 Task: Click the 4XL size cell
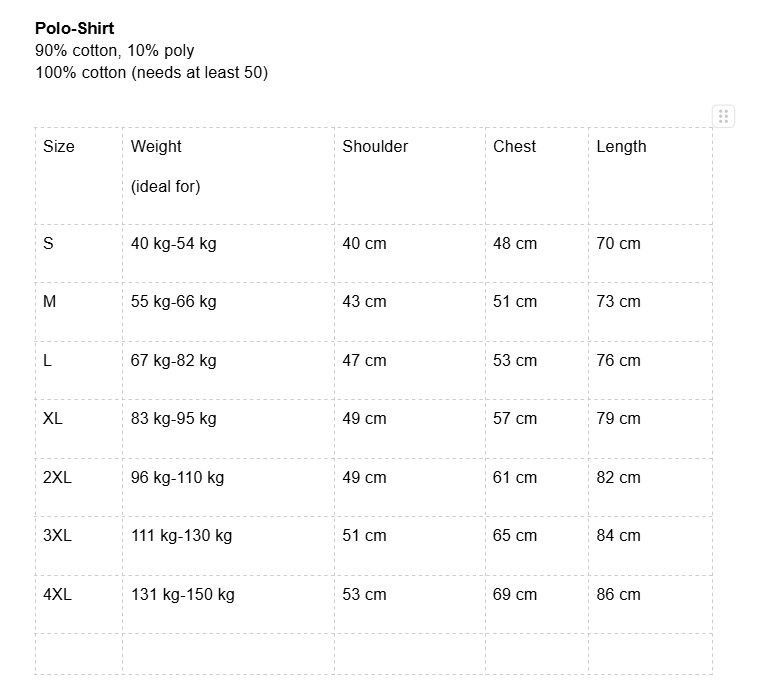(79, 605)
